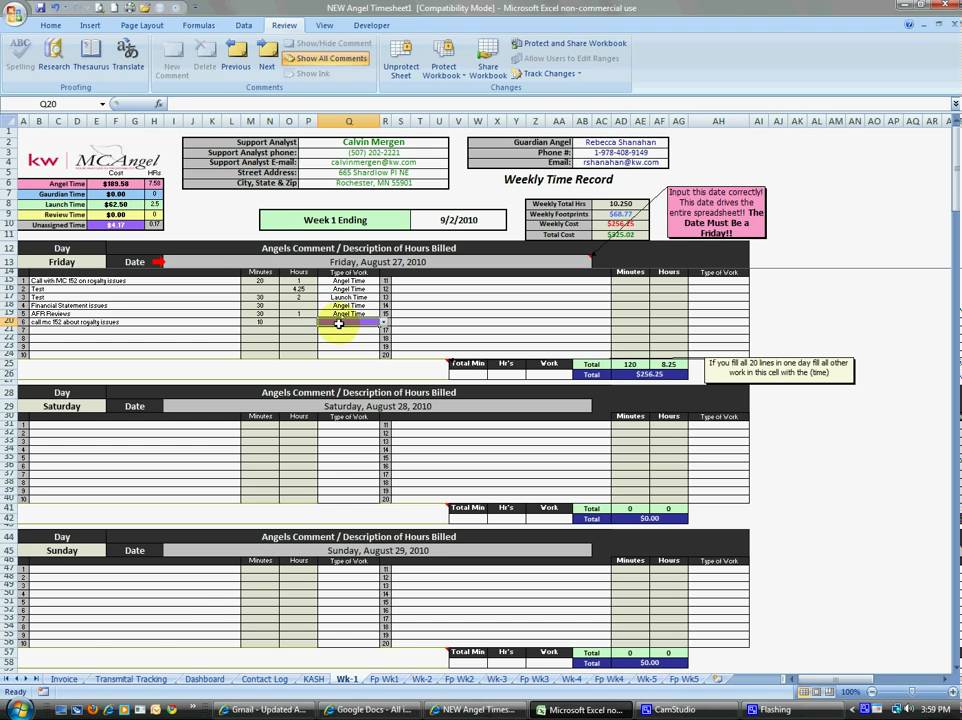Click the Insert Worksheet tab icon
This screenshot has height=720, width=962.
[x=717, y=679]
